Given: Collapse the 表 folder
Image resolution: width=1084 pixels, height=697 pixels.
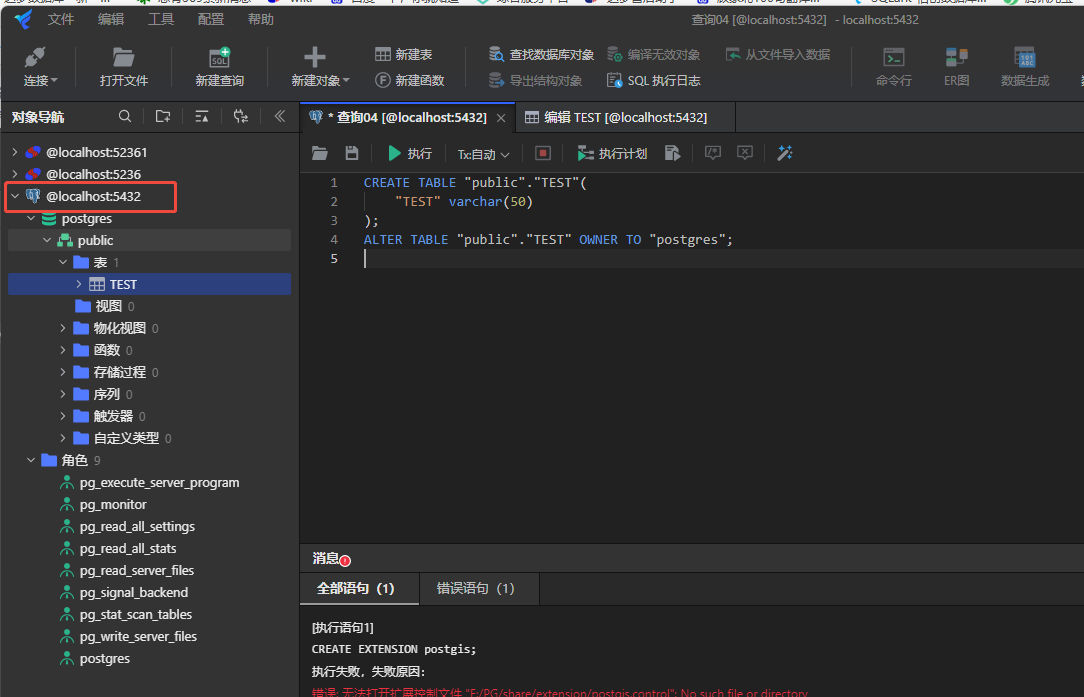Looking at the screenshot, I should [x=62, y=262].
